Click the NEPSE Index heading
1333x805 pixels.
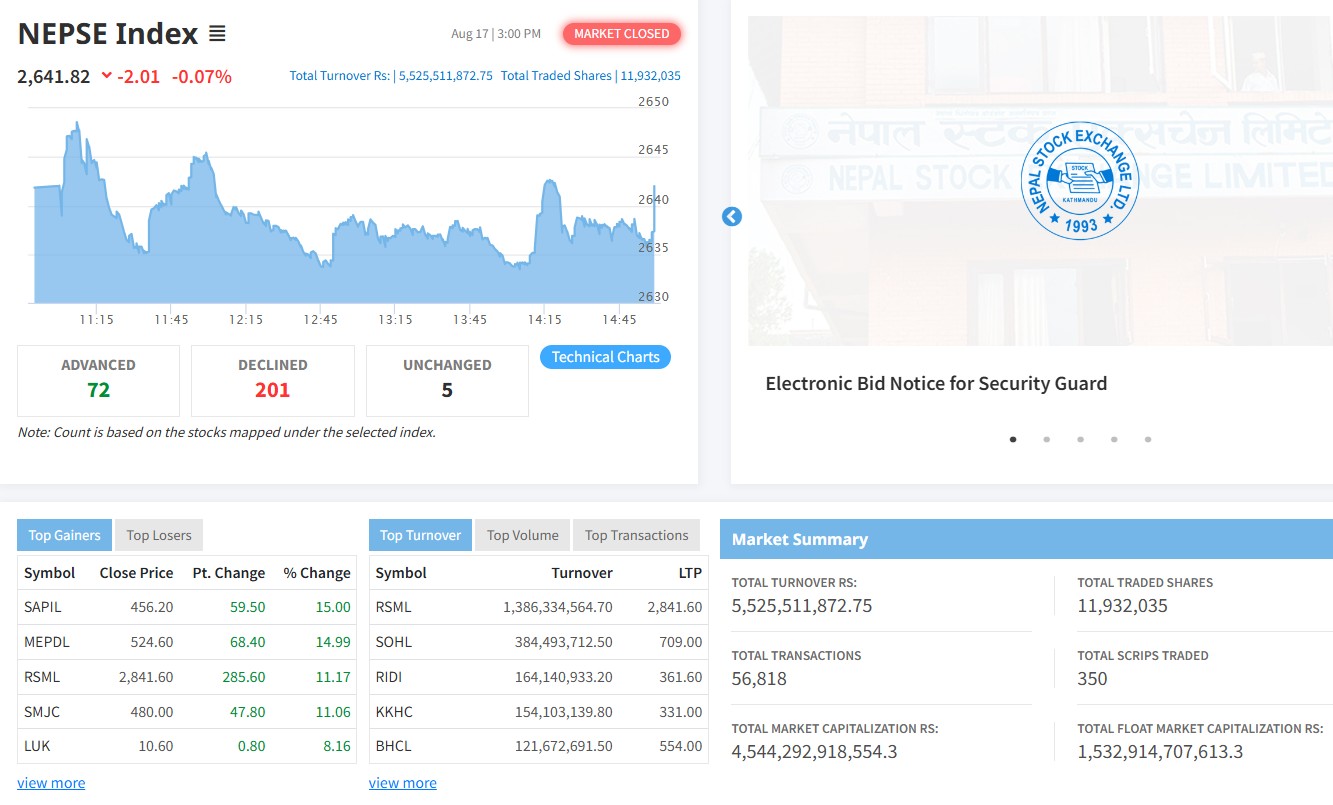[108, 34]
